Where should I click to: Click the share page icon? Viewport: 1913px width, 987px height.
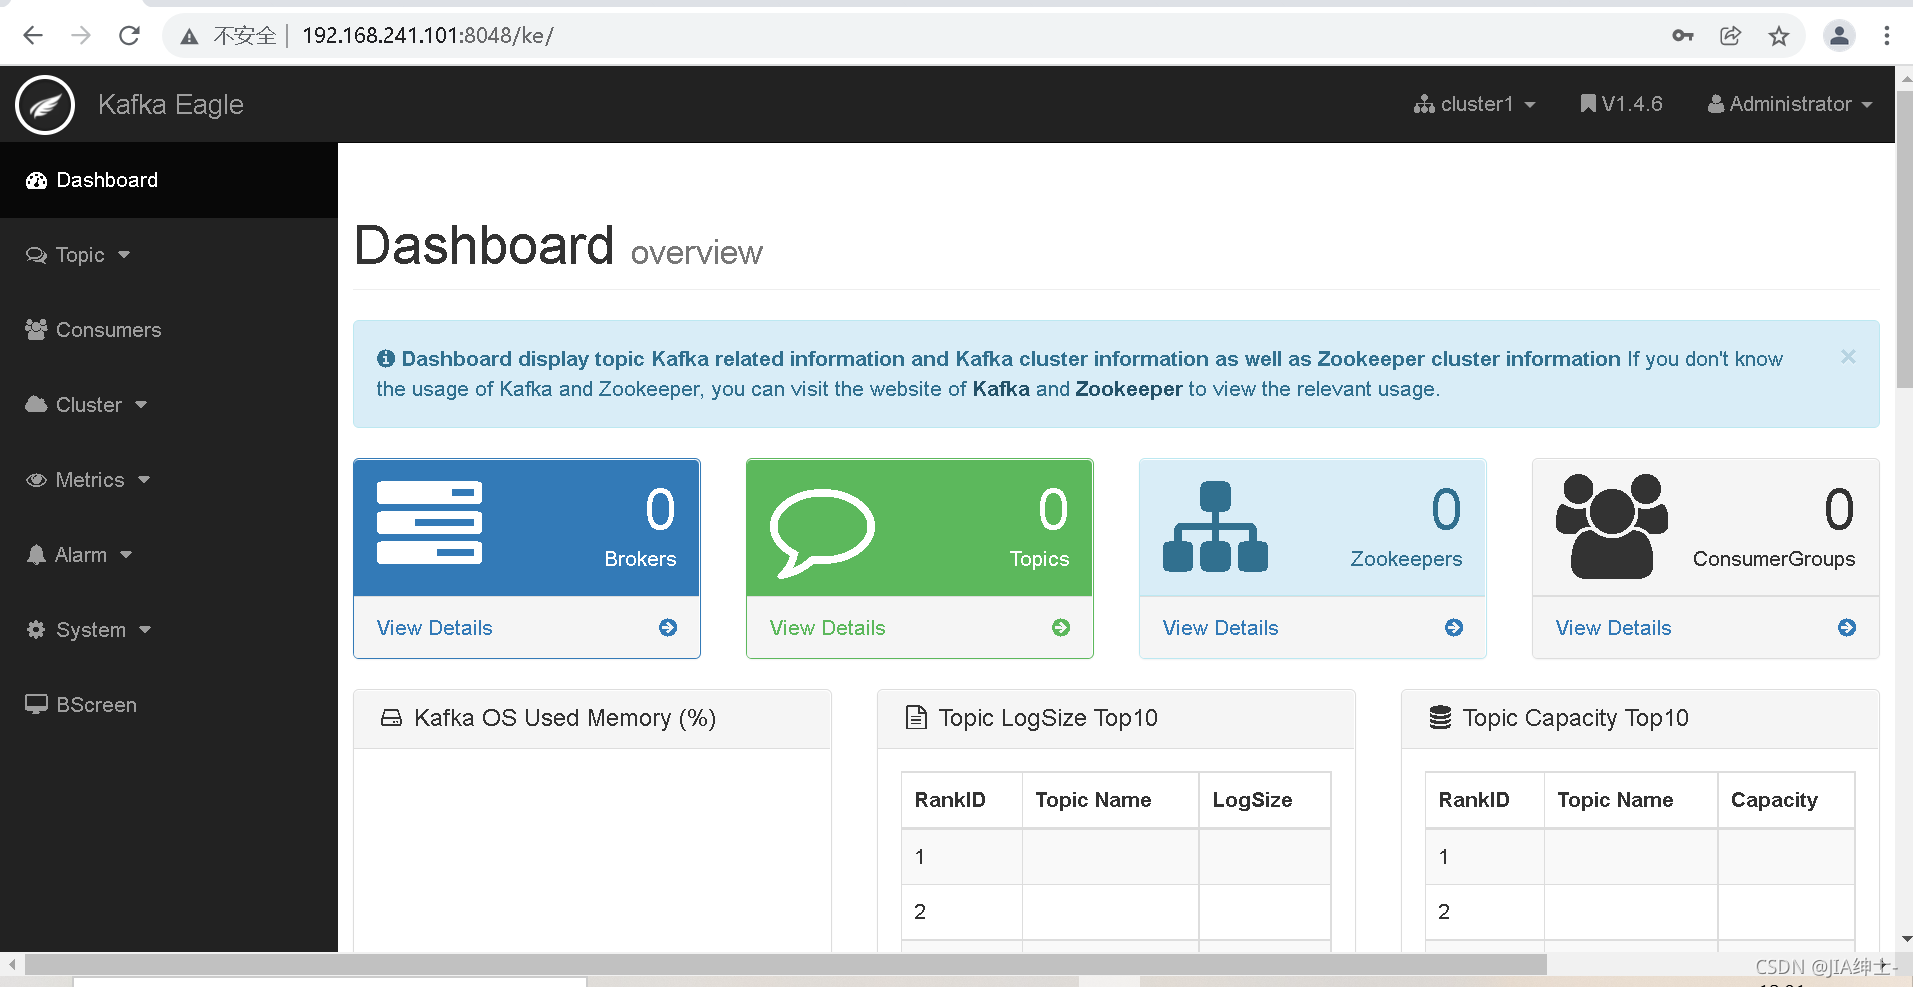1731,36
